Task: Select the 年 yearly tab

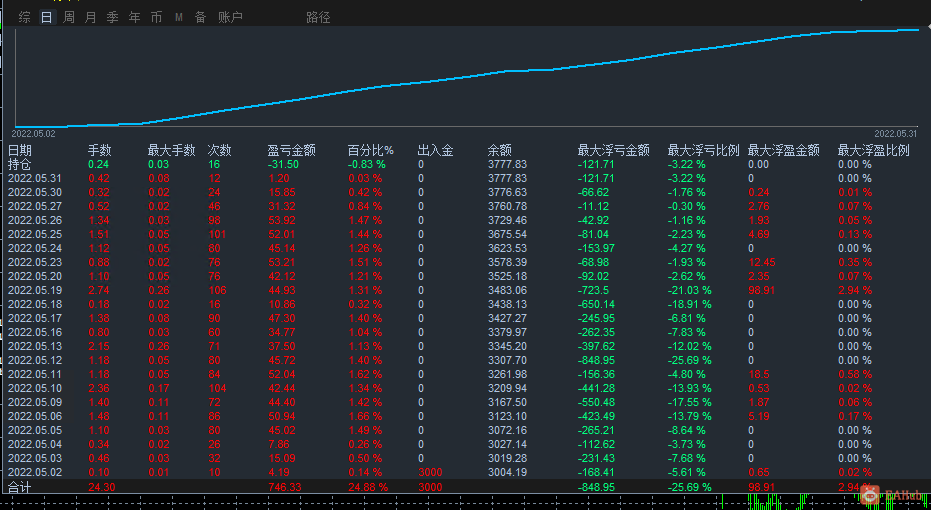Action: (x=135, y=17)
